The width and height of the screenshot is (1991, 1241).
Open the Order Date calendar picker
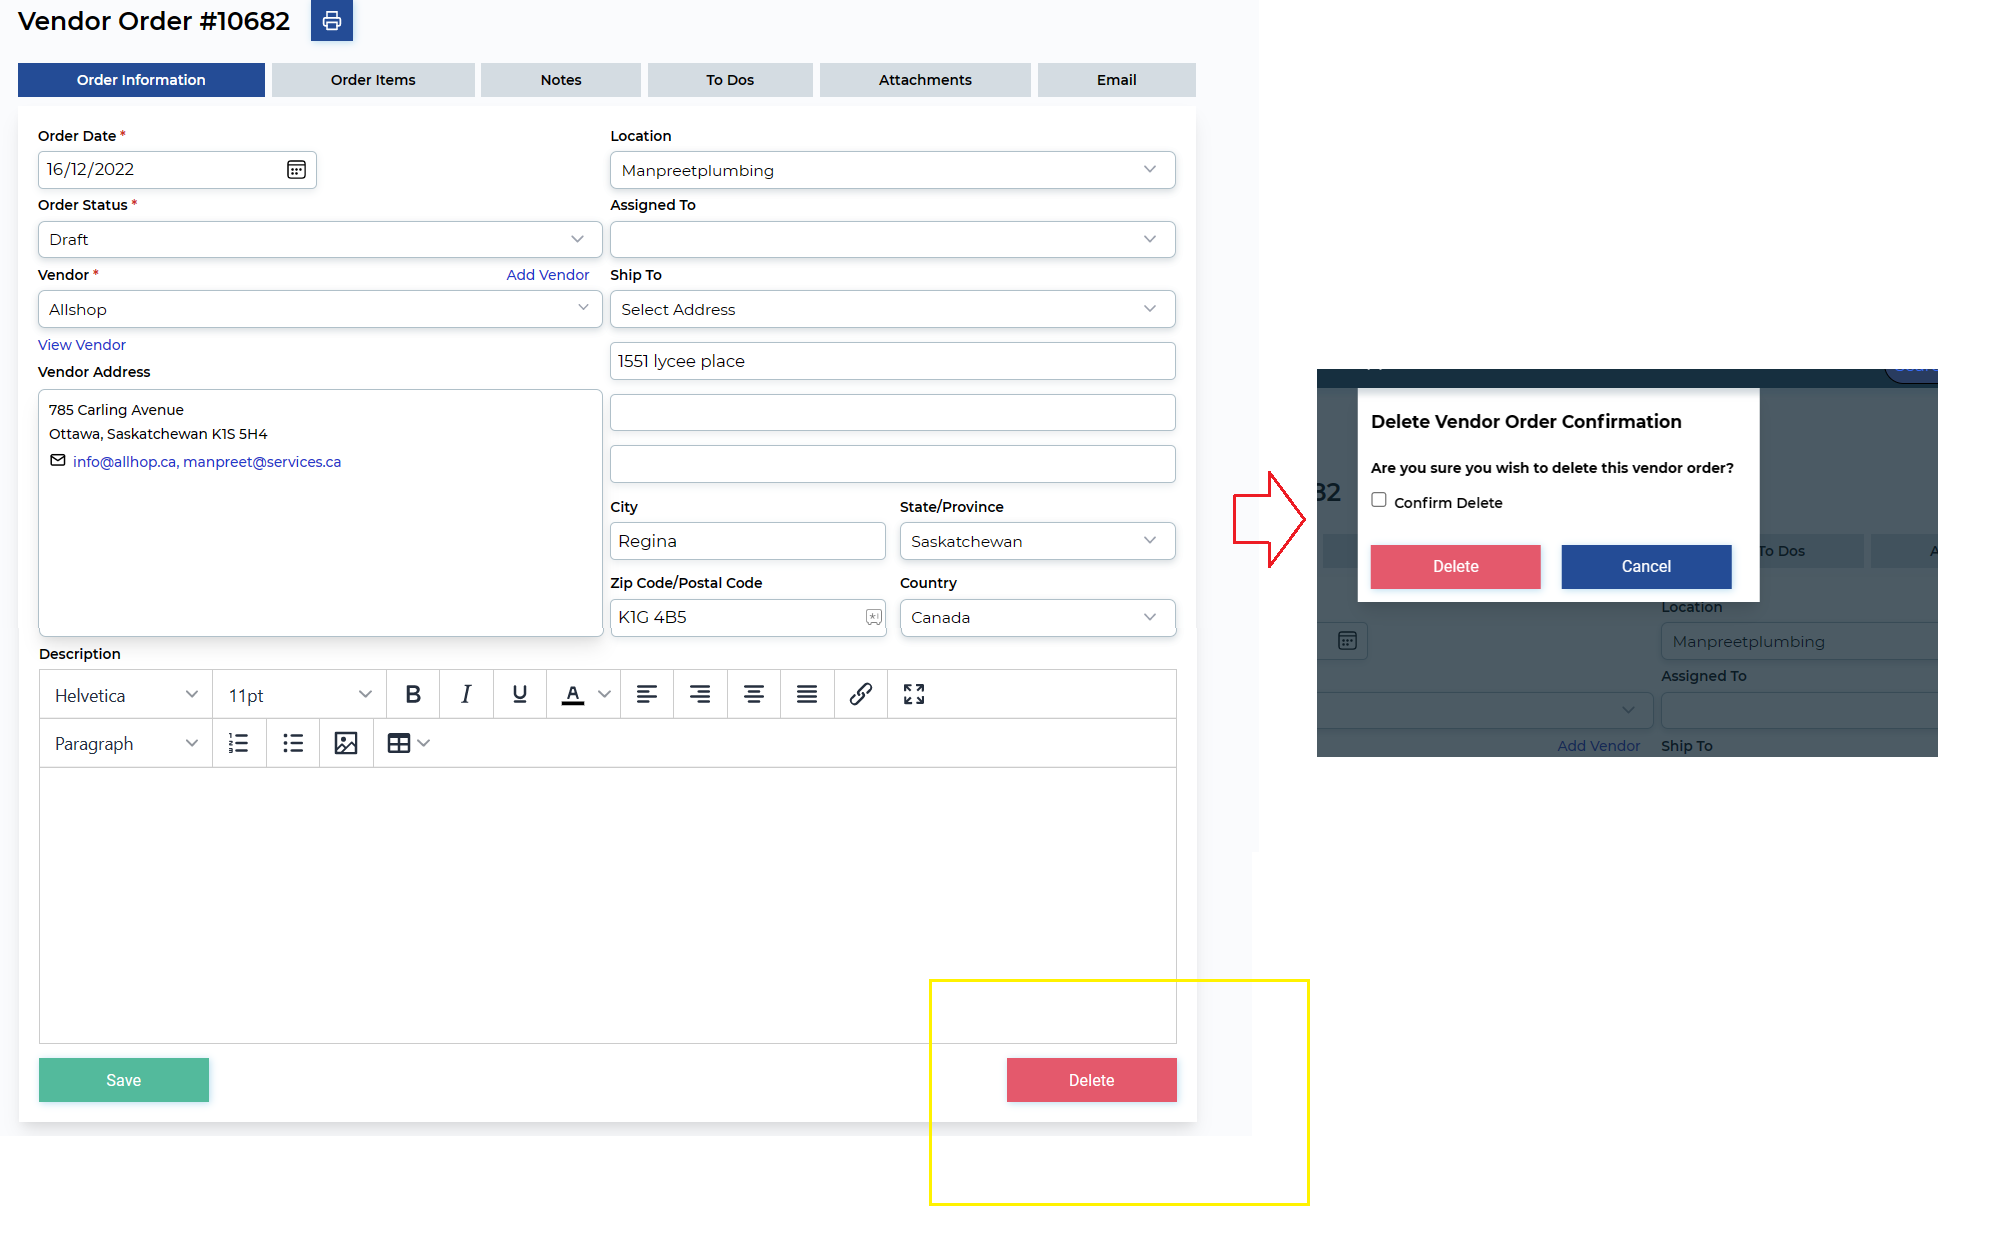pos(296,170)
